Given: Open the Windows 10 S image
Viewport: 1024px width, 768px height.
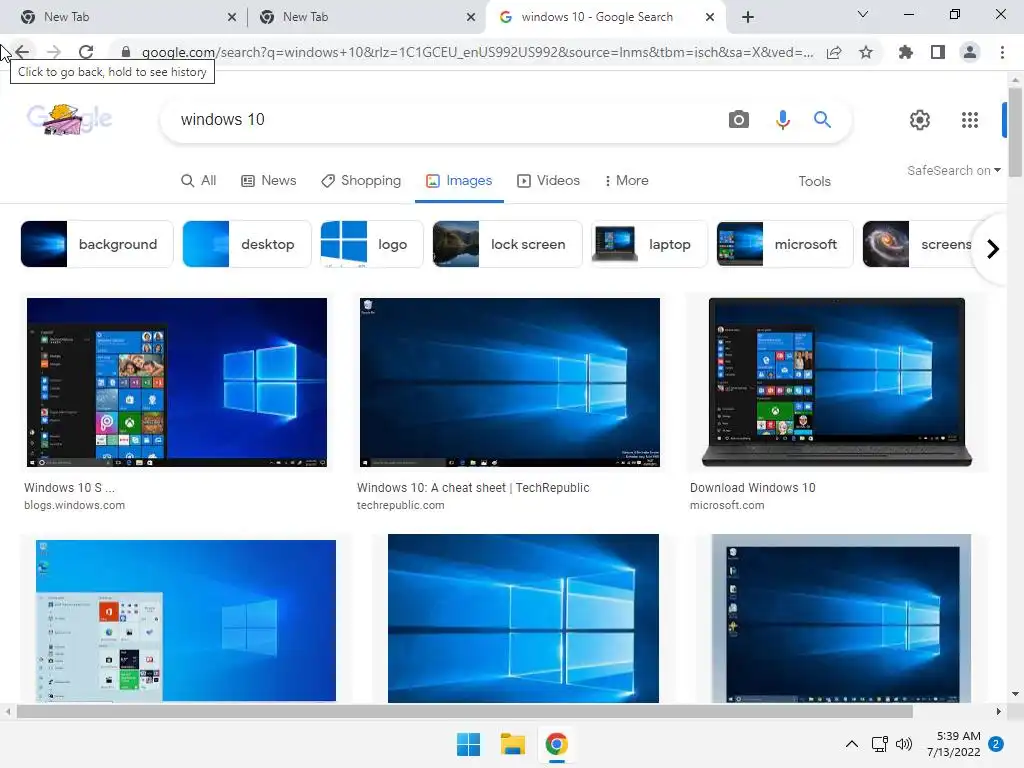Looking at the screenshot, I should 177,383.
